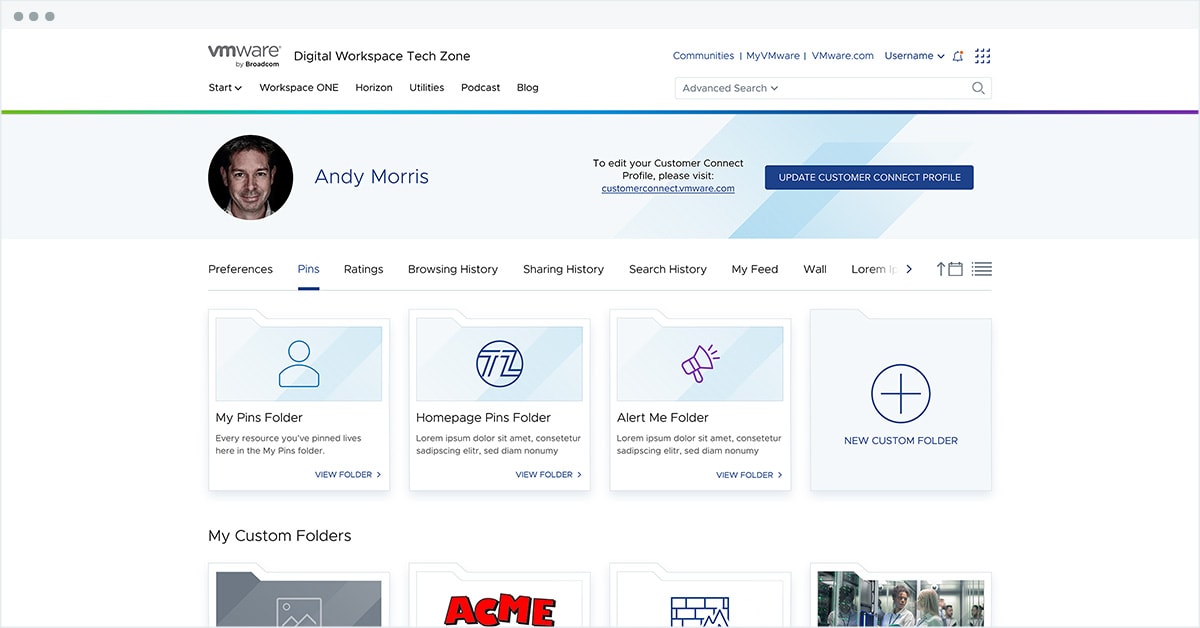The width and height of the screenshot is (1200, 628).
Task: Click the search magnifier icon
Action: (x=978, y=88)
